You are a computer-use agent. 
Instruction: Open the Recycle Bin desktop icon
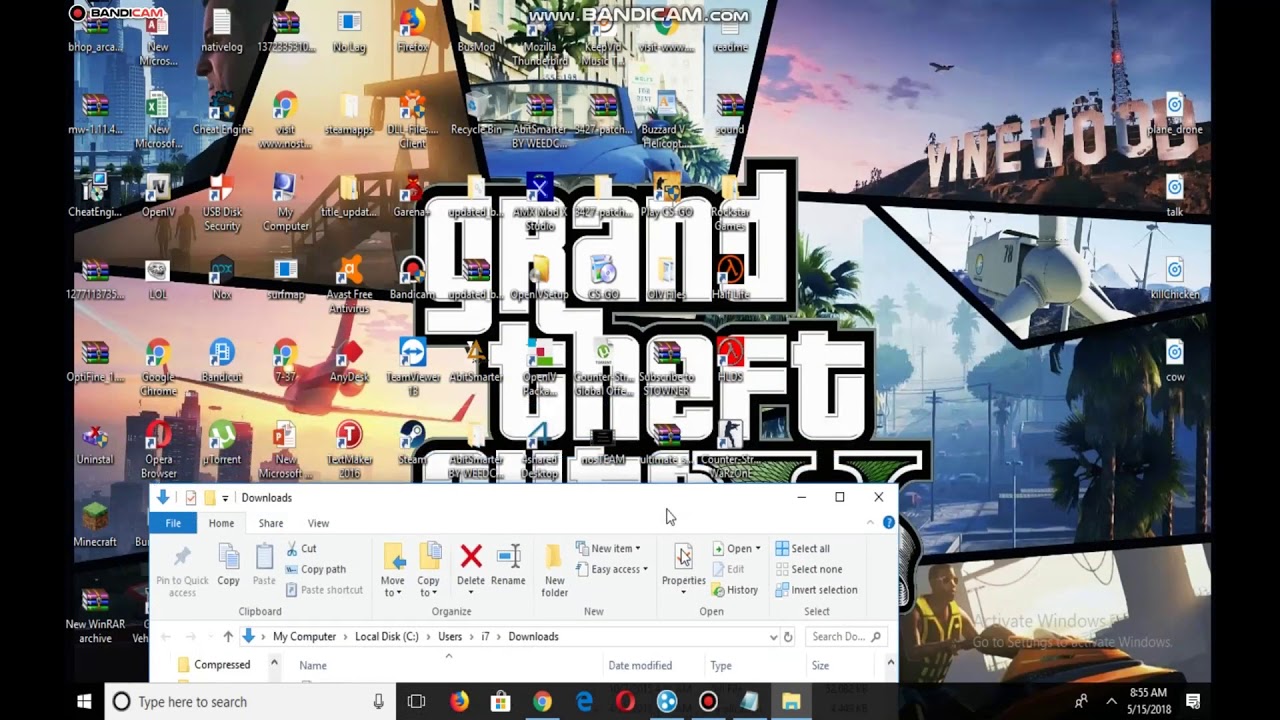coord(476,114)
